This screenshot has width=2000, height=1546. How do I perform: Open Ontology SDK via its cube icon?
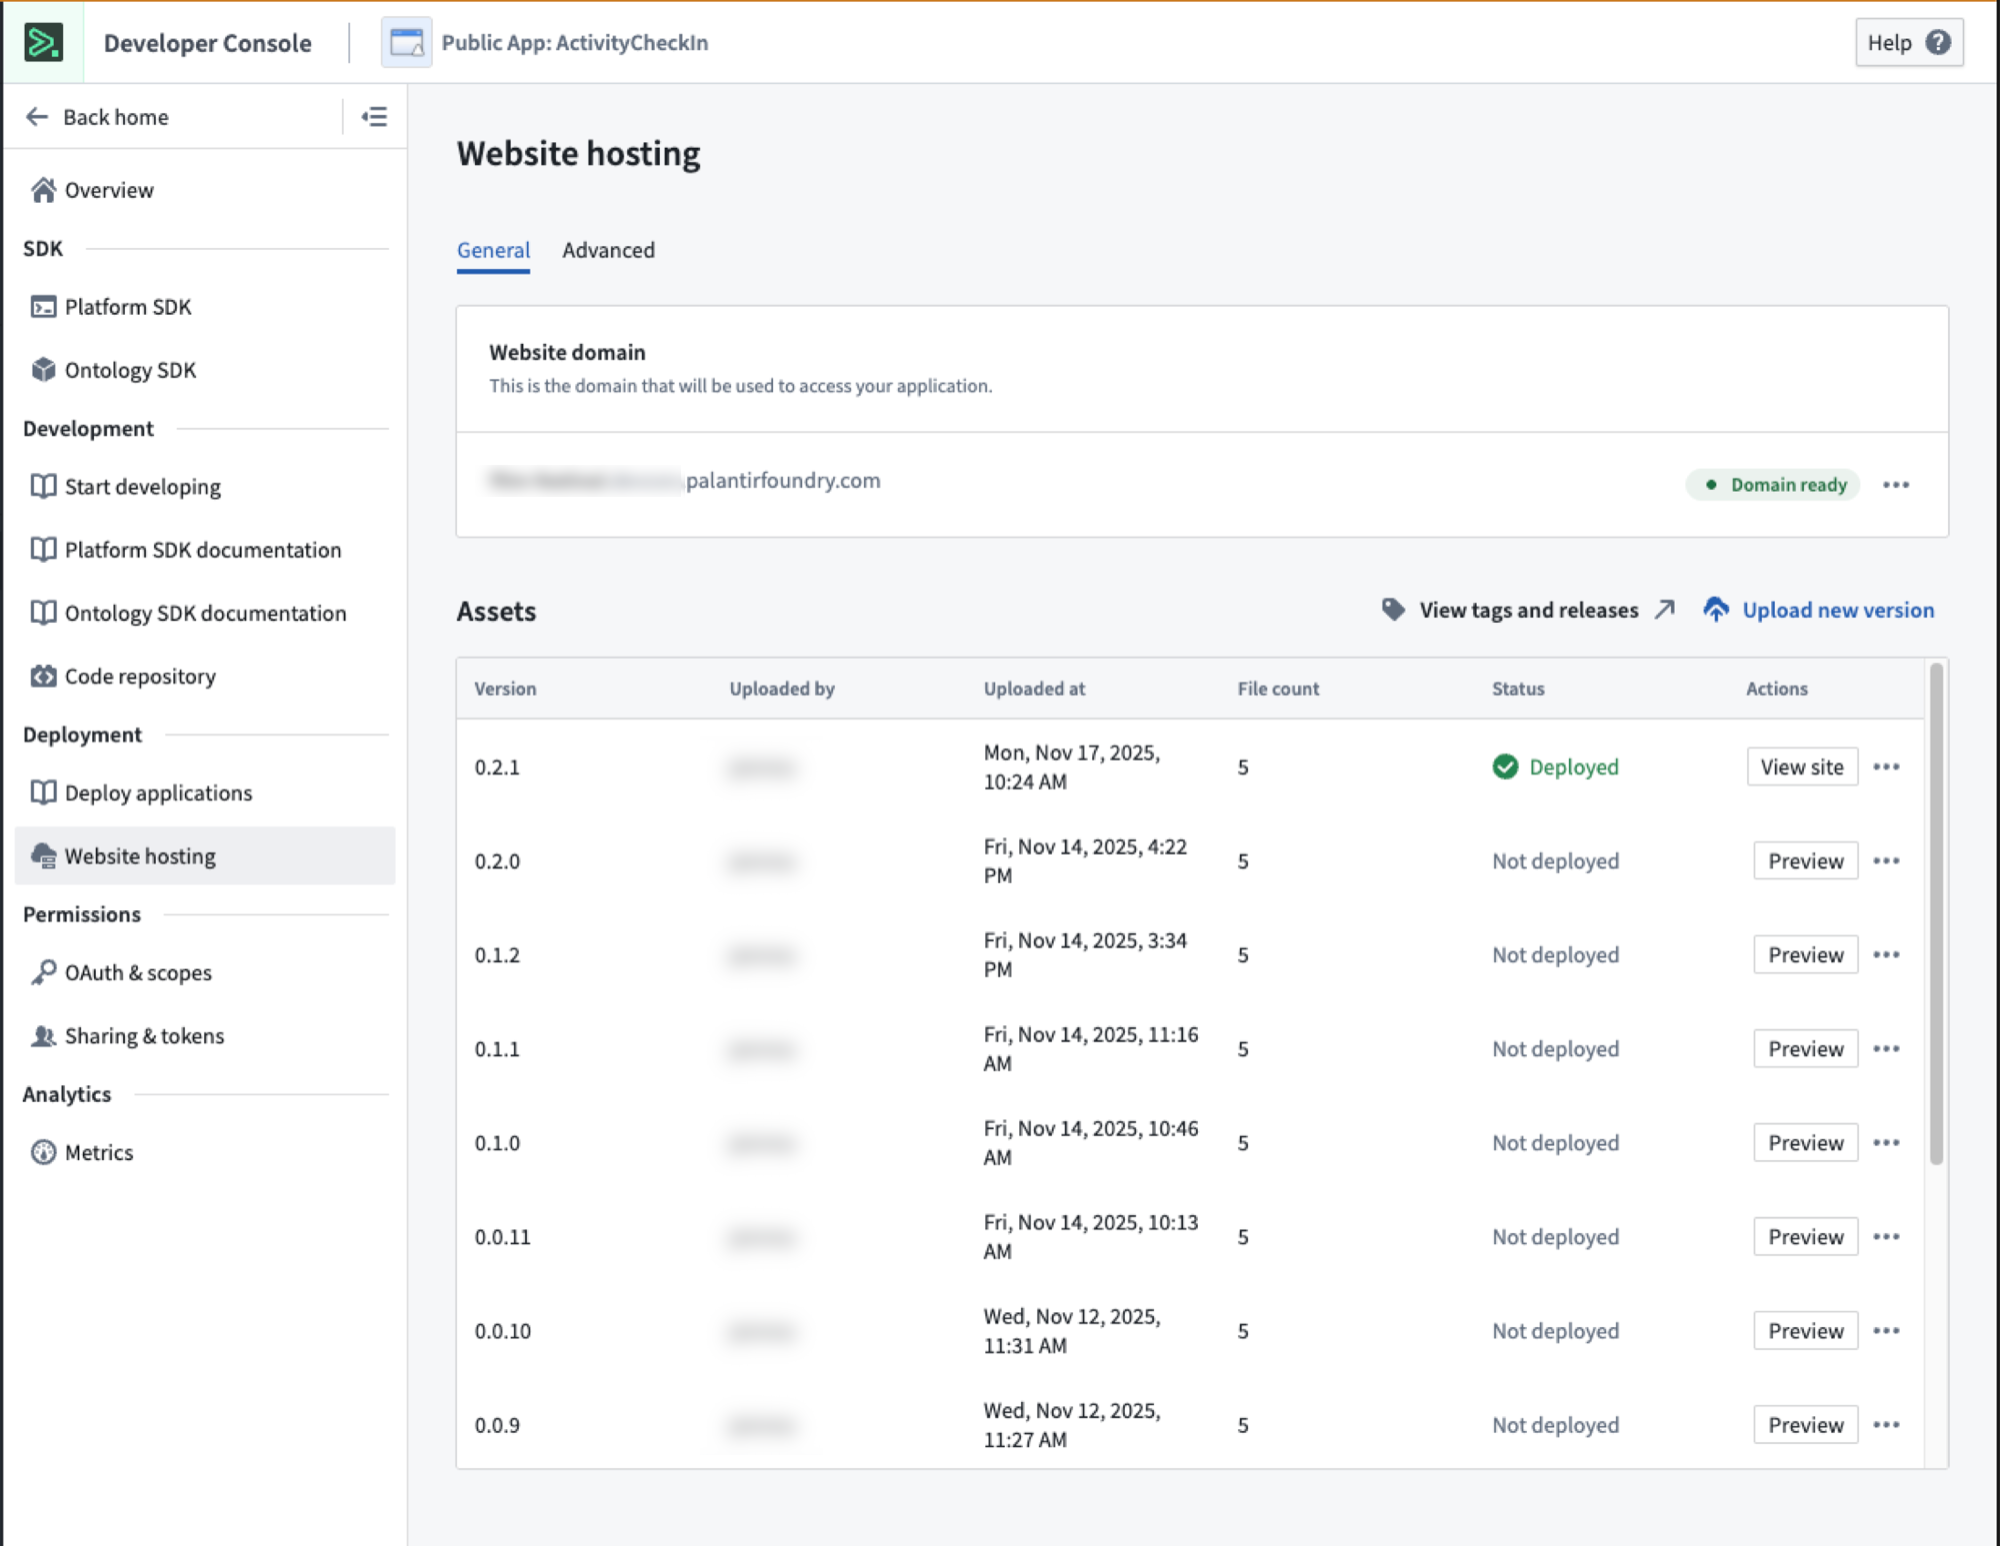(x=42, y=370)
